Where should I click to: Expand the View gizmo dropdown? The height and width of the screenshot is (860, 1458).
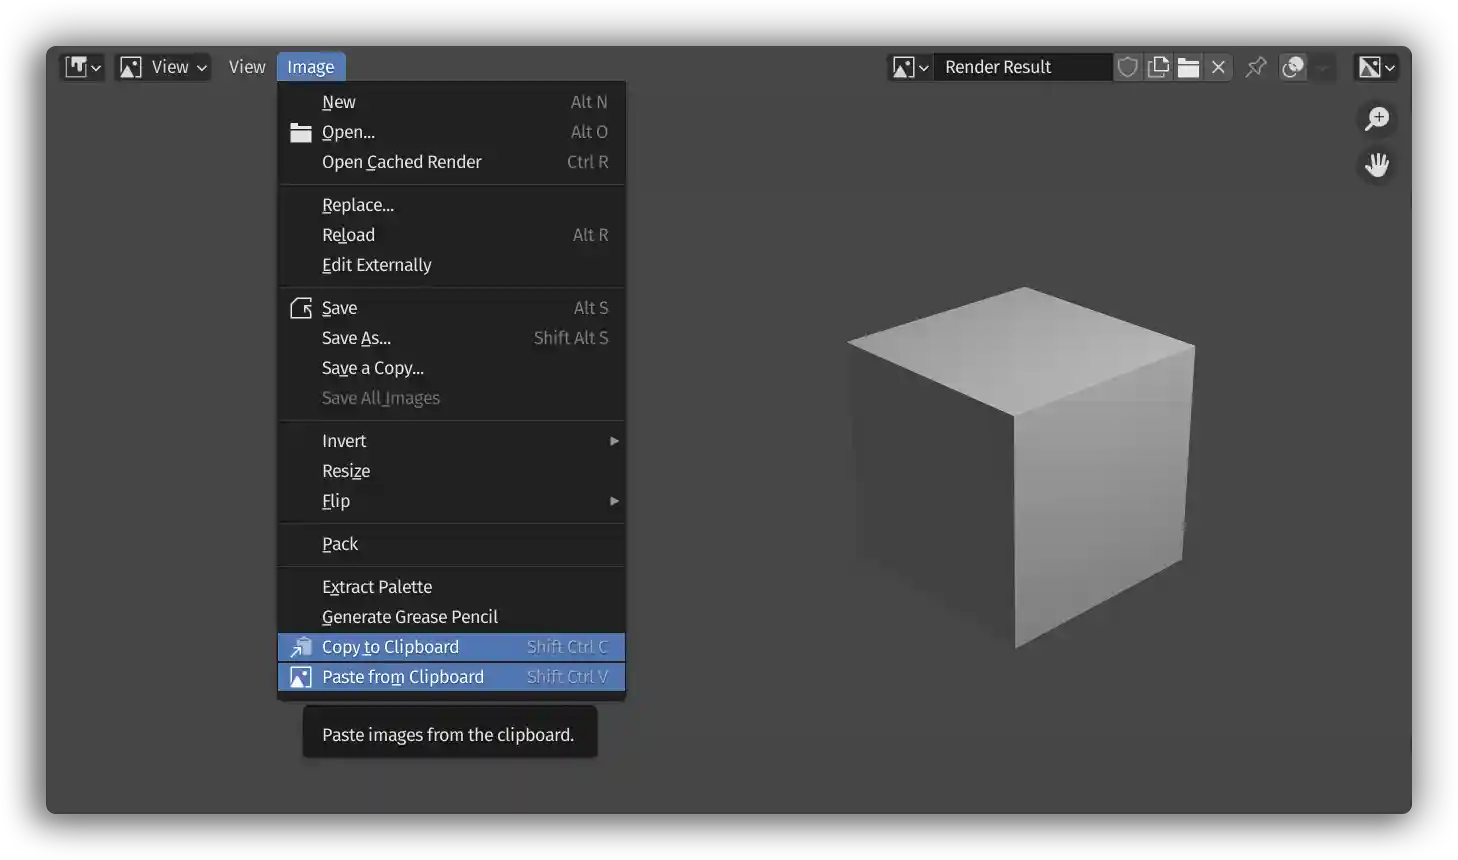162,66
